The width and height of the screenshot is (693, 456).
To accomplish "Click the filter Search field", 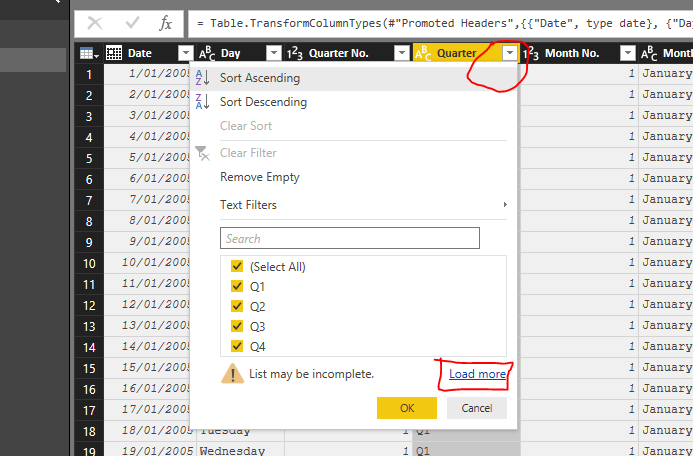I will (x=350, y=238).
